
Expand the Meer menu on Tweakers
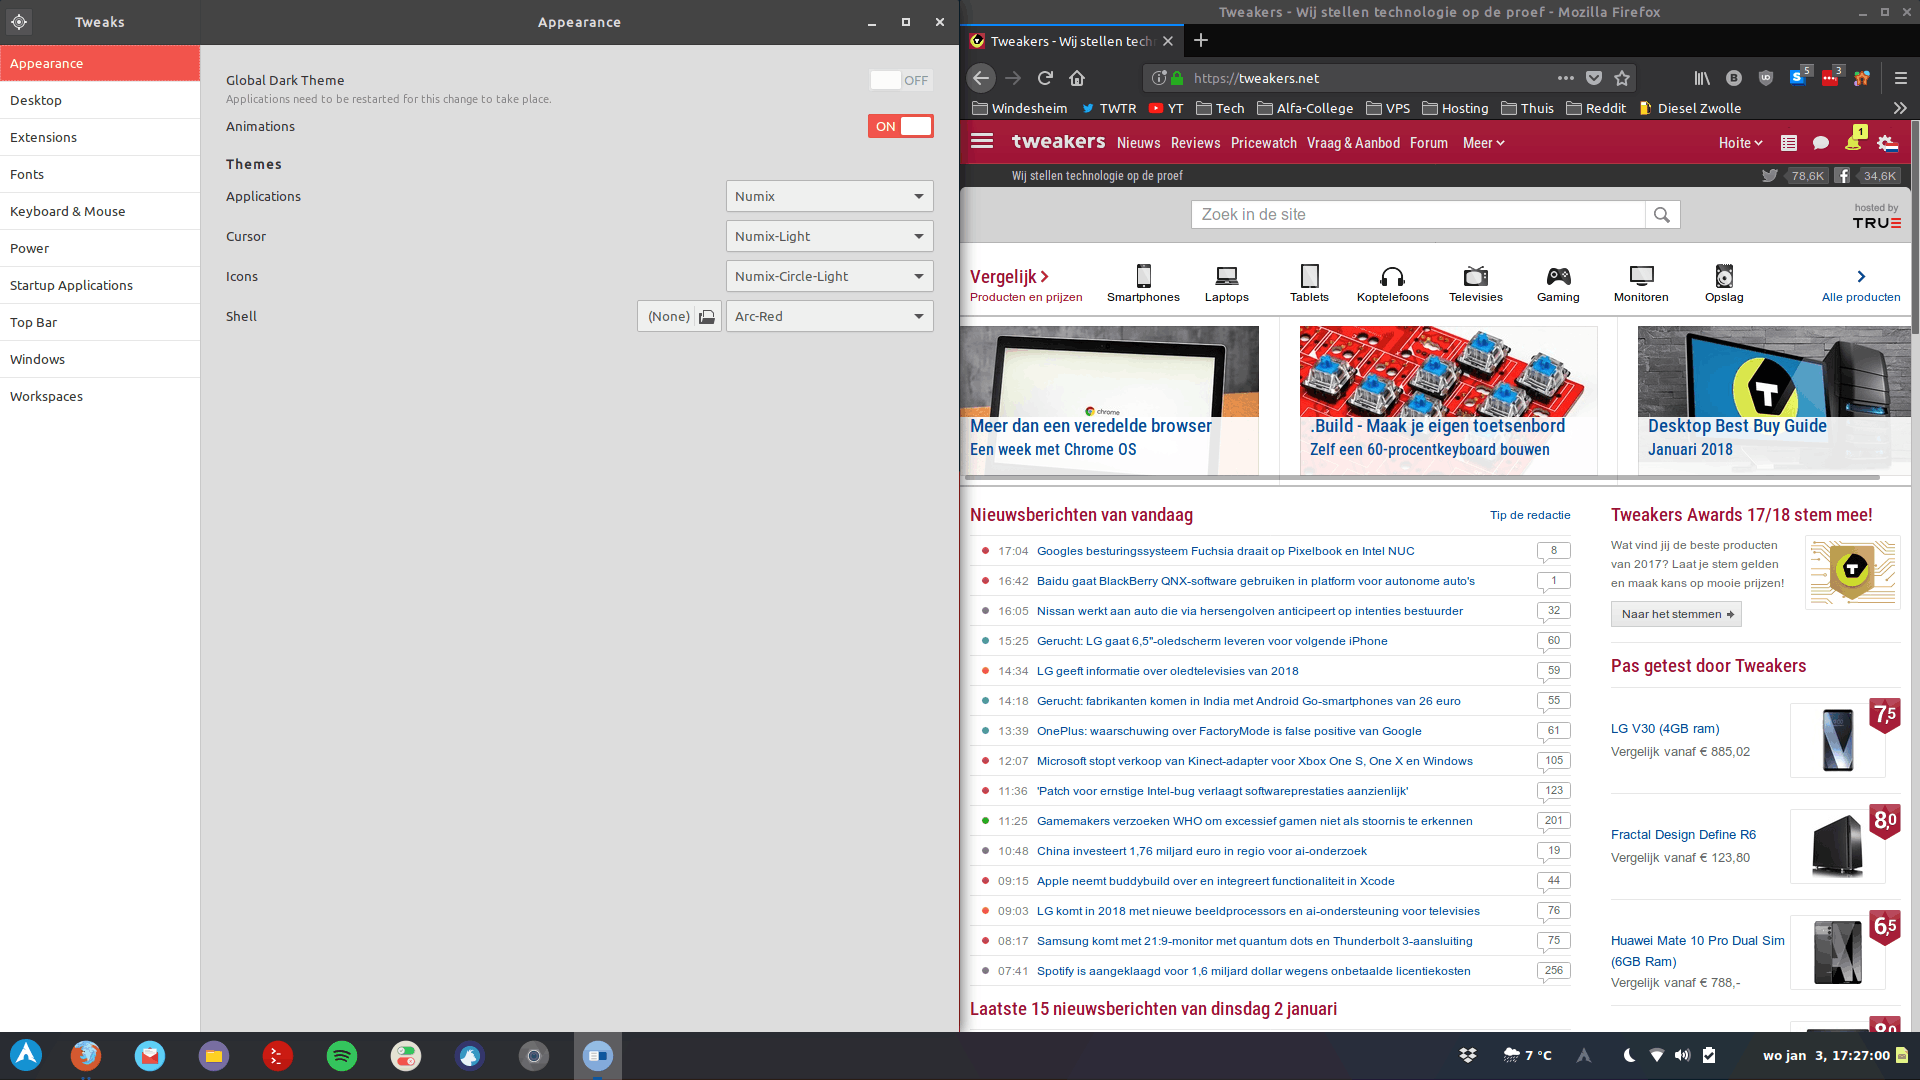click(x=1483, y=143)
